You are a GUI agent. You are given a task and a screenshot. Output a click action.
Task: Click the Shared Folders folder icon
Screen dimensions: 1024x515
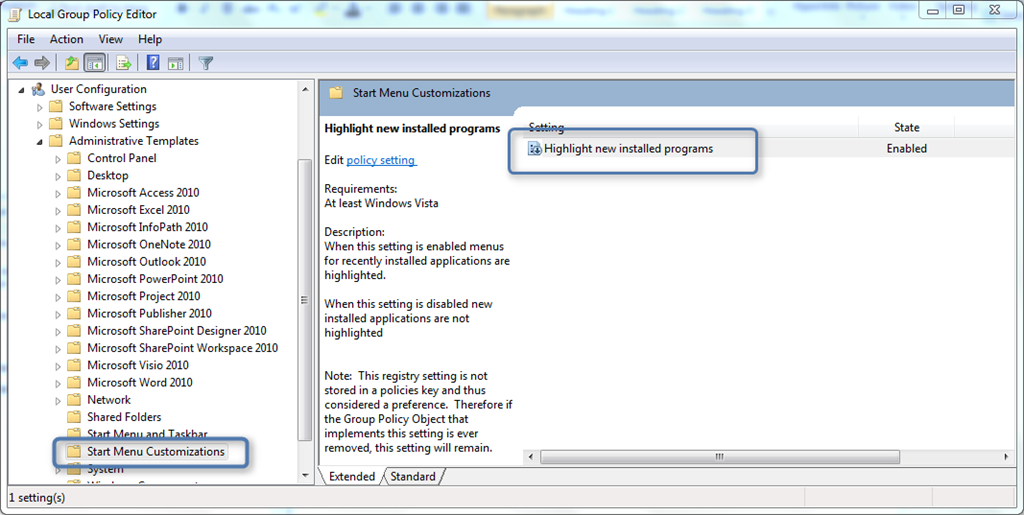pos(74,417)
